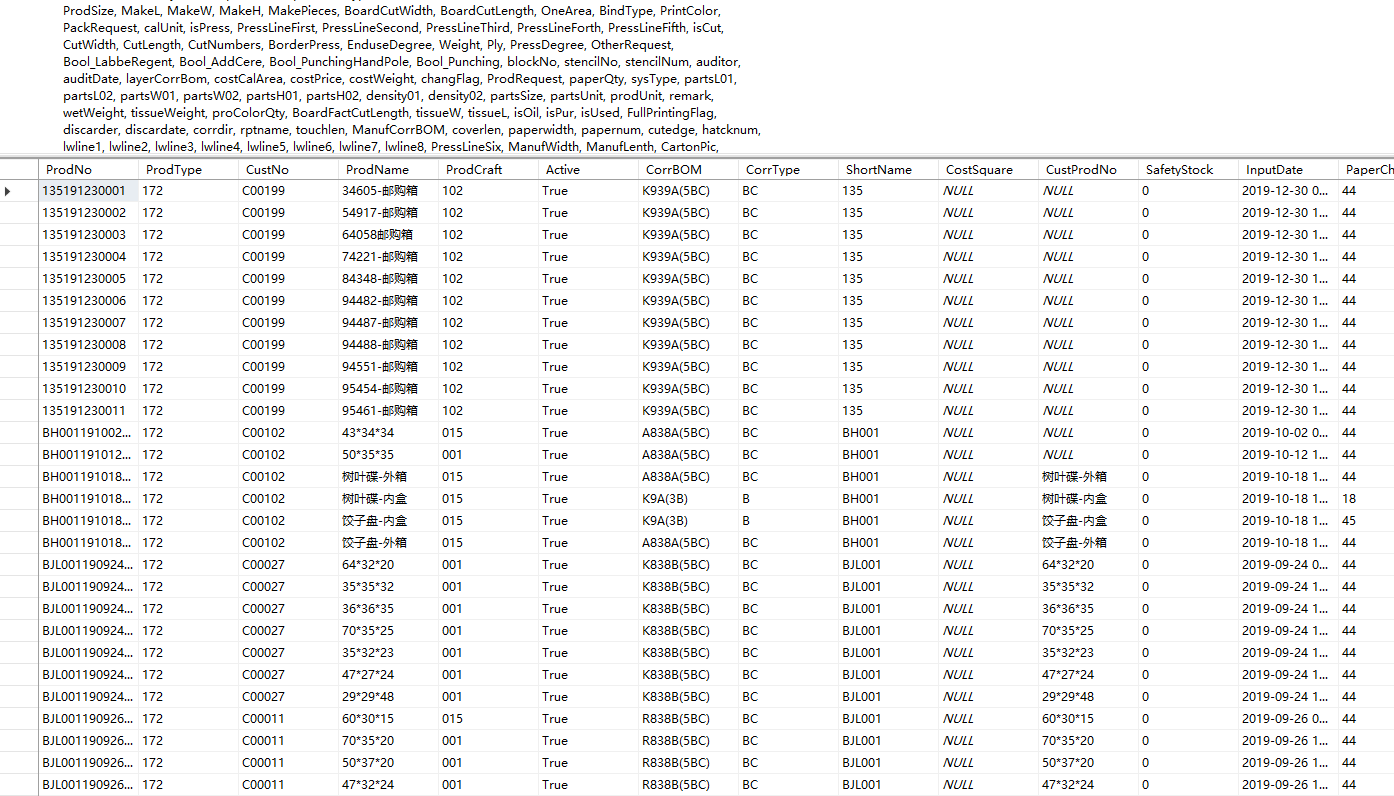
Task: Click the InputDate column header
Action: [x=1288, y=169]
